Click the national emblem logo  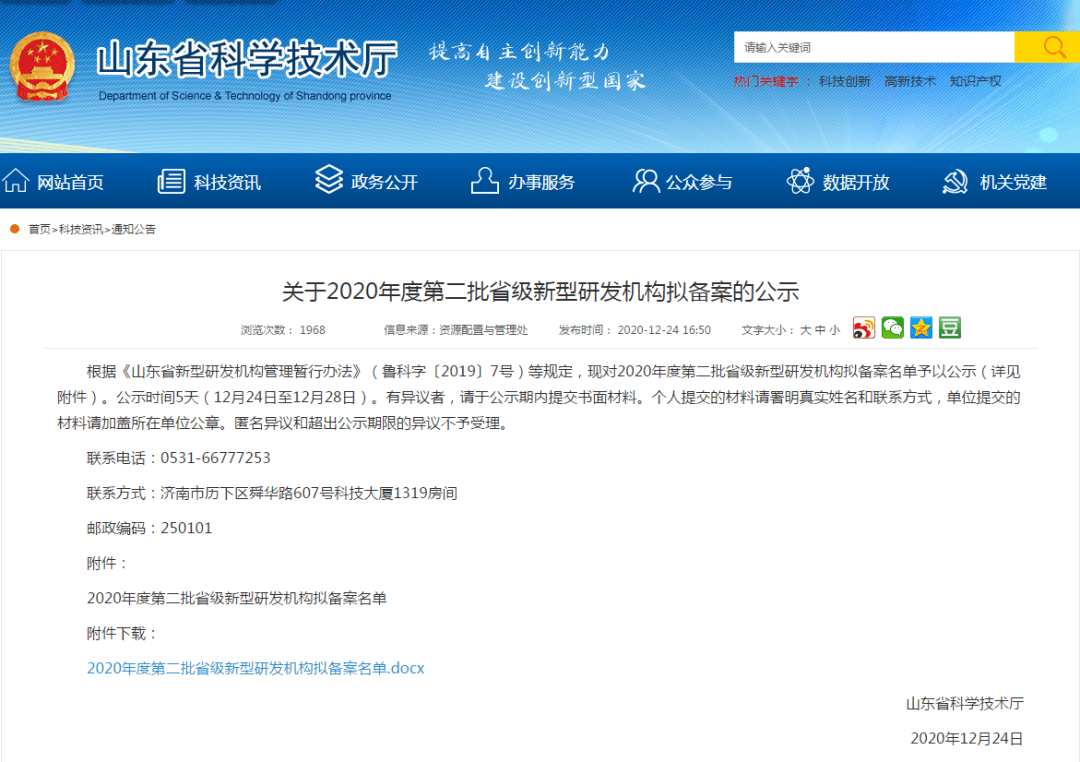click(x=42, y=68)
